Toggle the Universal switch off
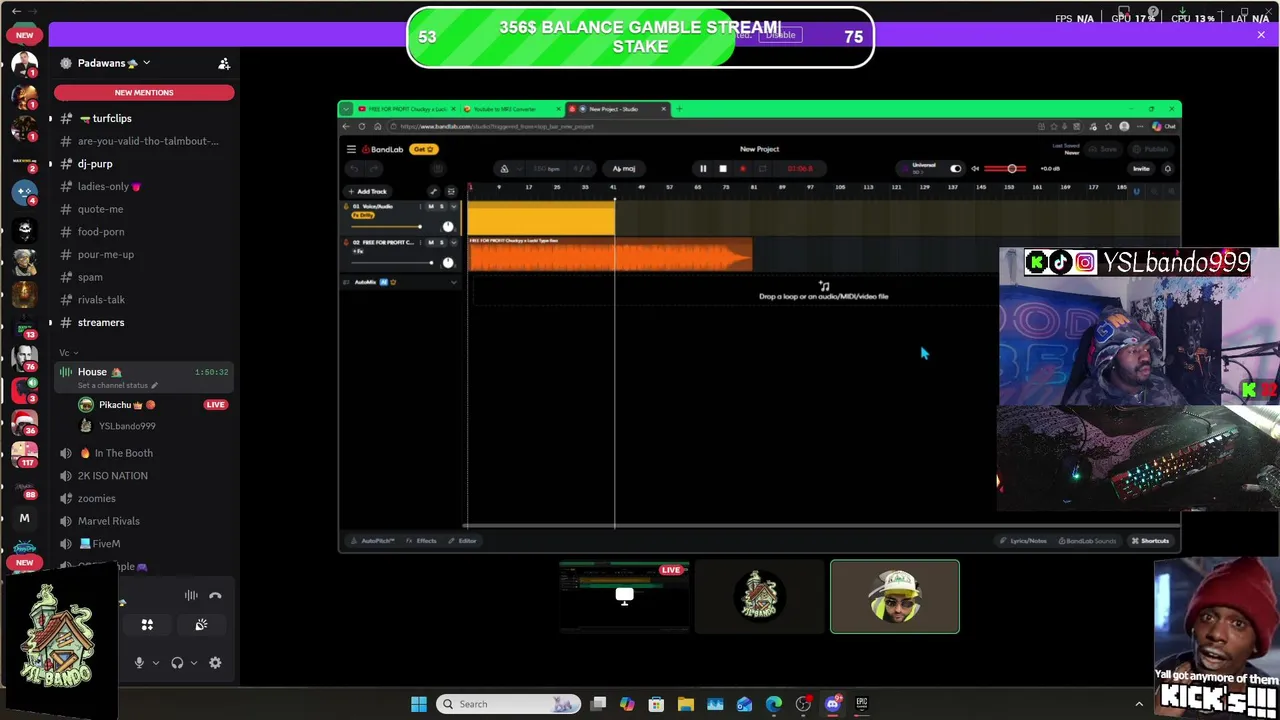The height and width of the screenshot is (720, 1280). (x=956, y=169)
